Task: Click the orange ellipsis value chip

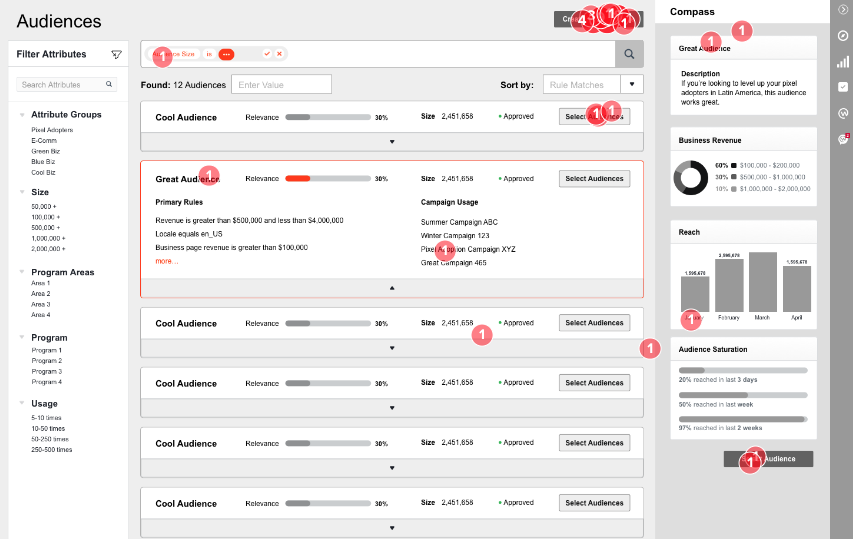Action: pos(226,54)
